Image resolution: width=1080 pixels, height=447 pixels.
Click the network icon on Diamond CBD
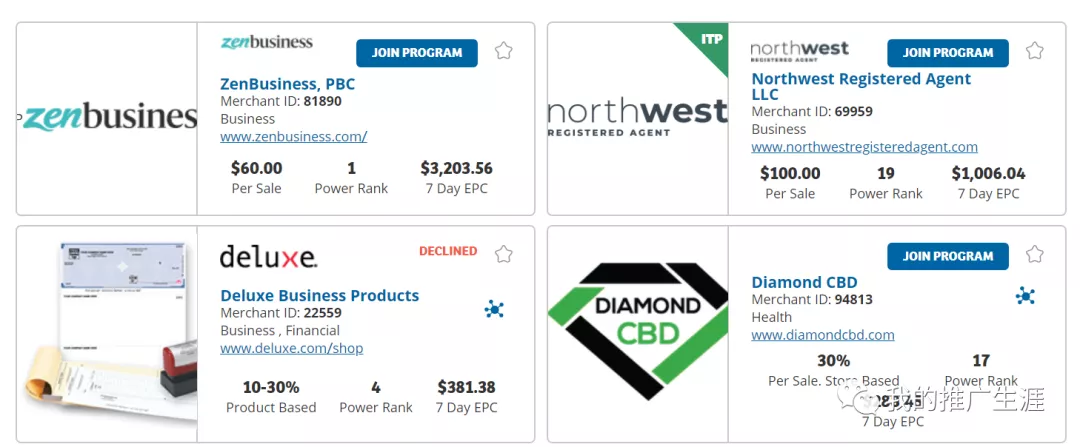tap(1025, 296)
